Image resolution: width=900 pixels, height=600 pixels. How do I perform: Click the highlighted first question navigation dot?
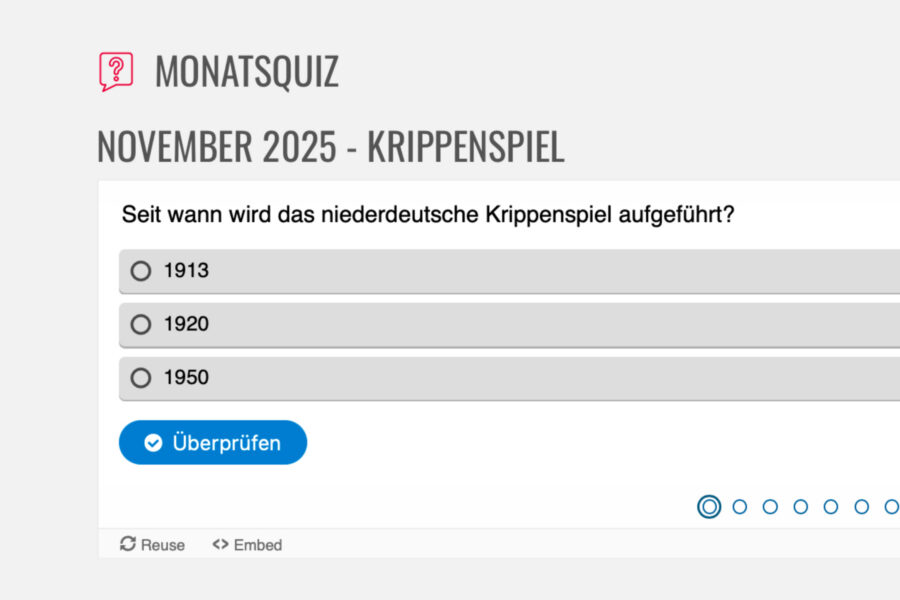[708, 506]
